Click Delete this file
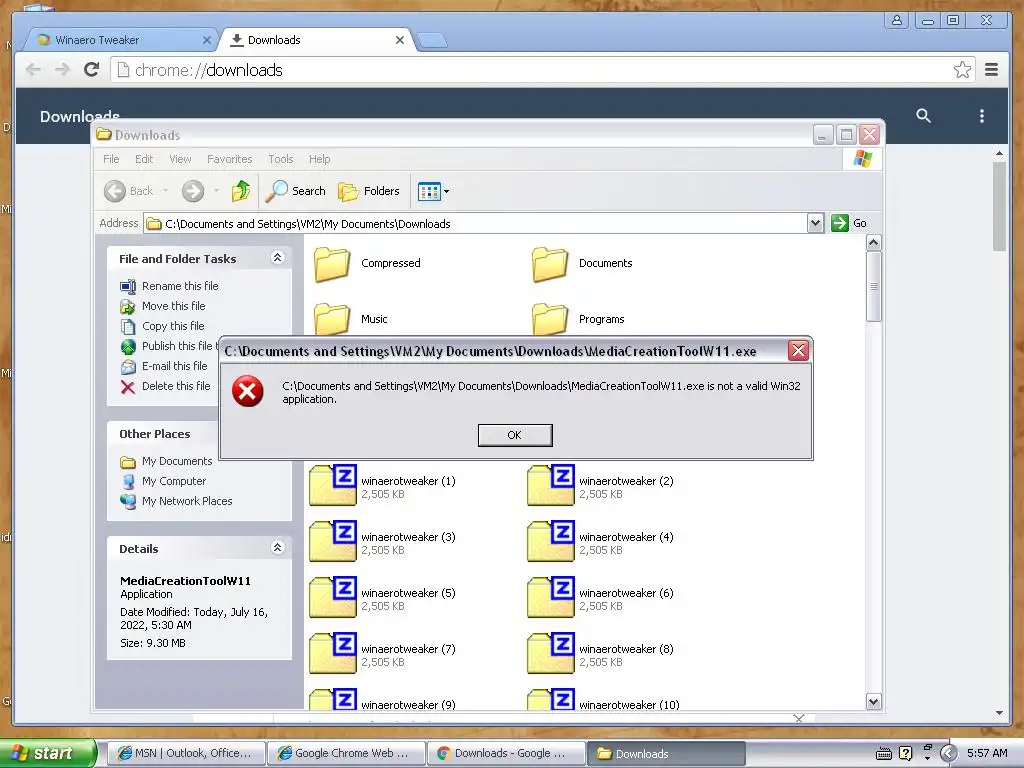 pos(165,387)
